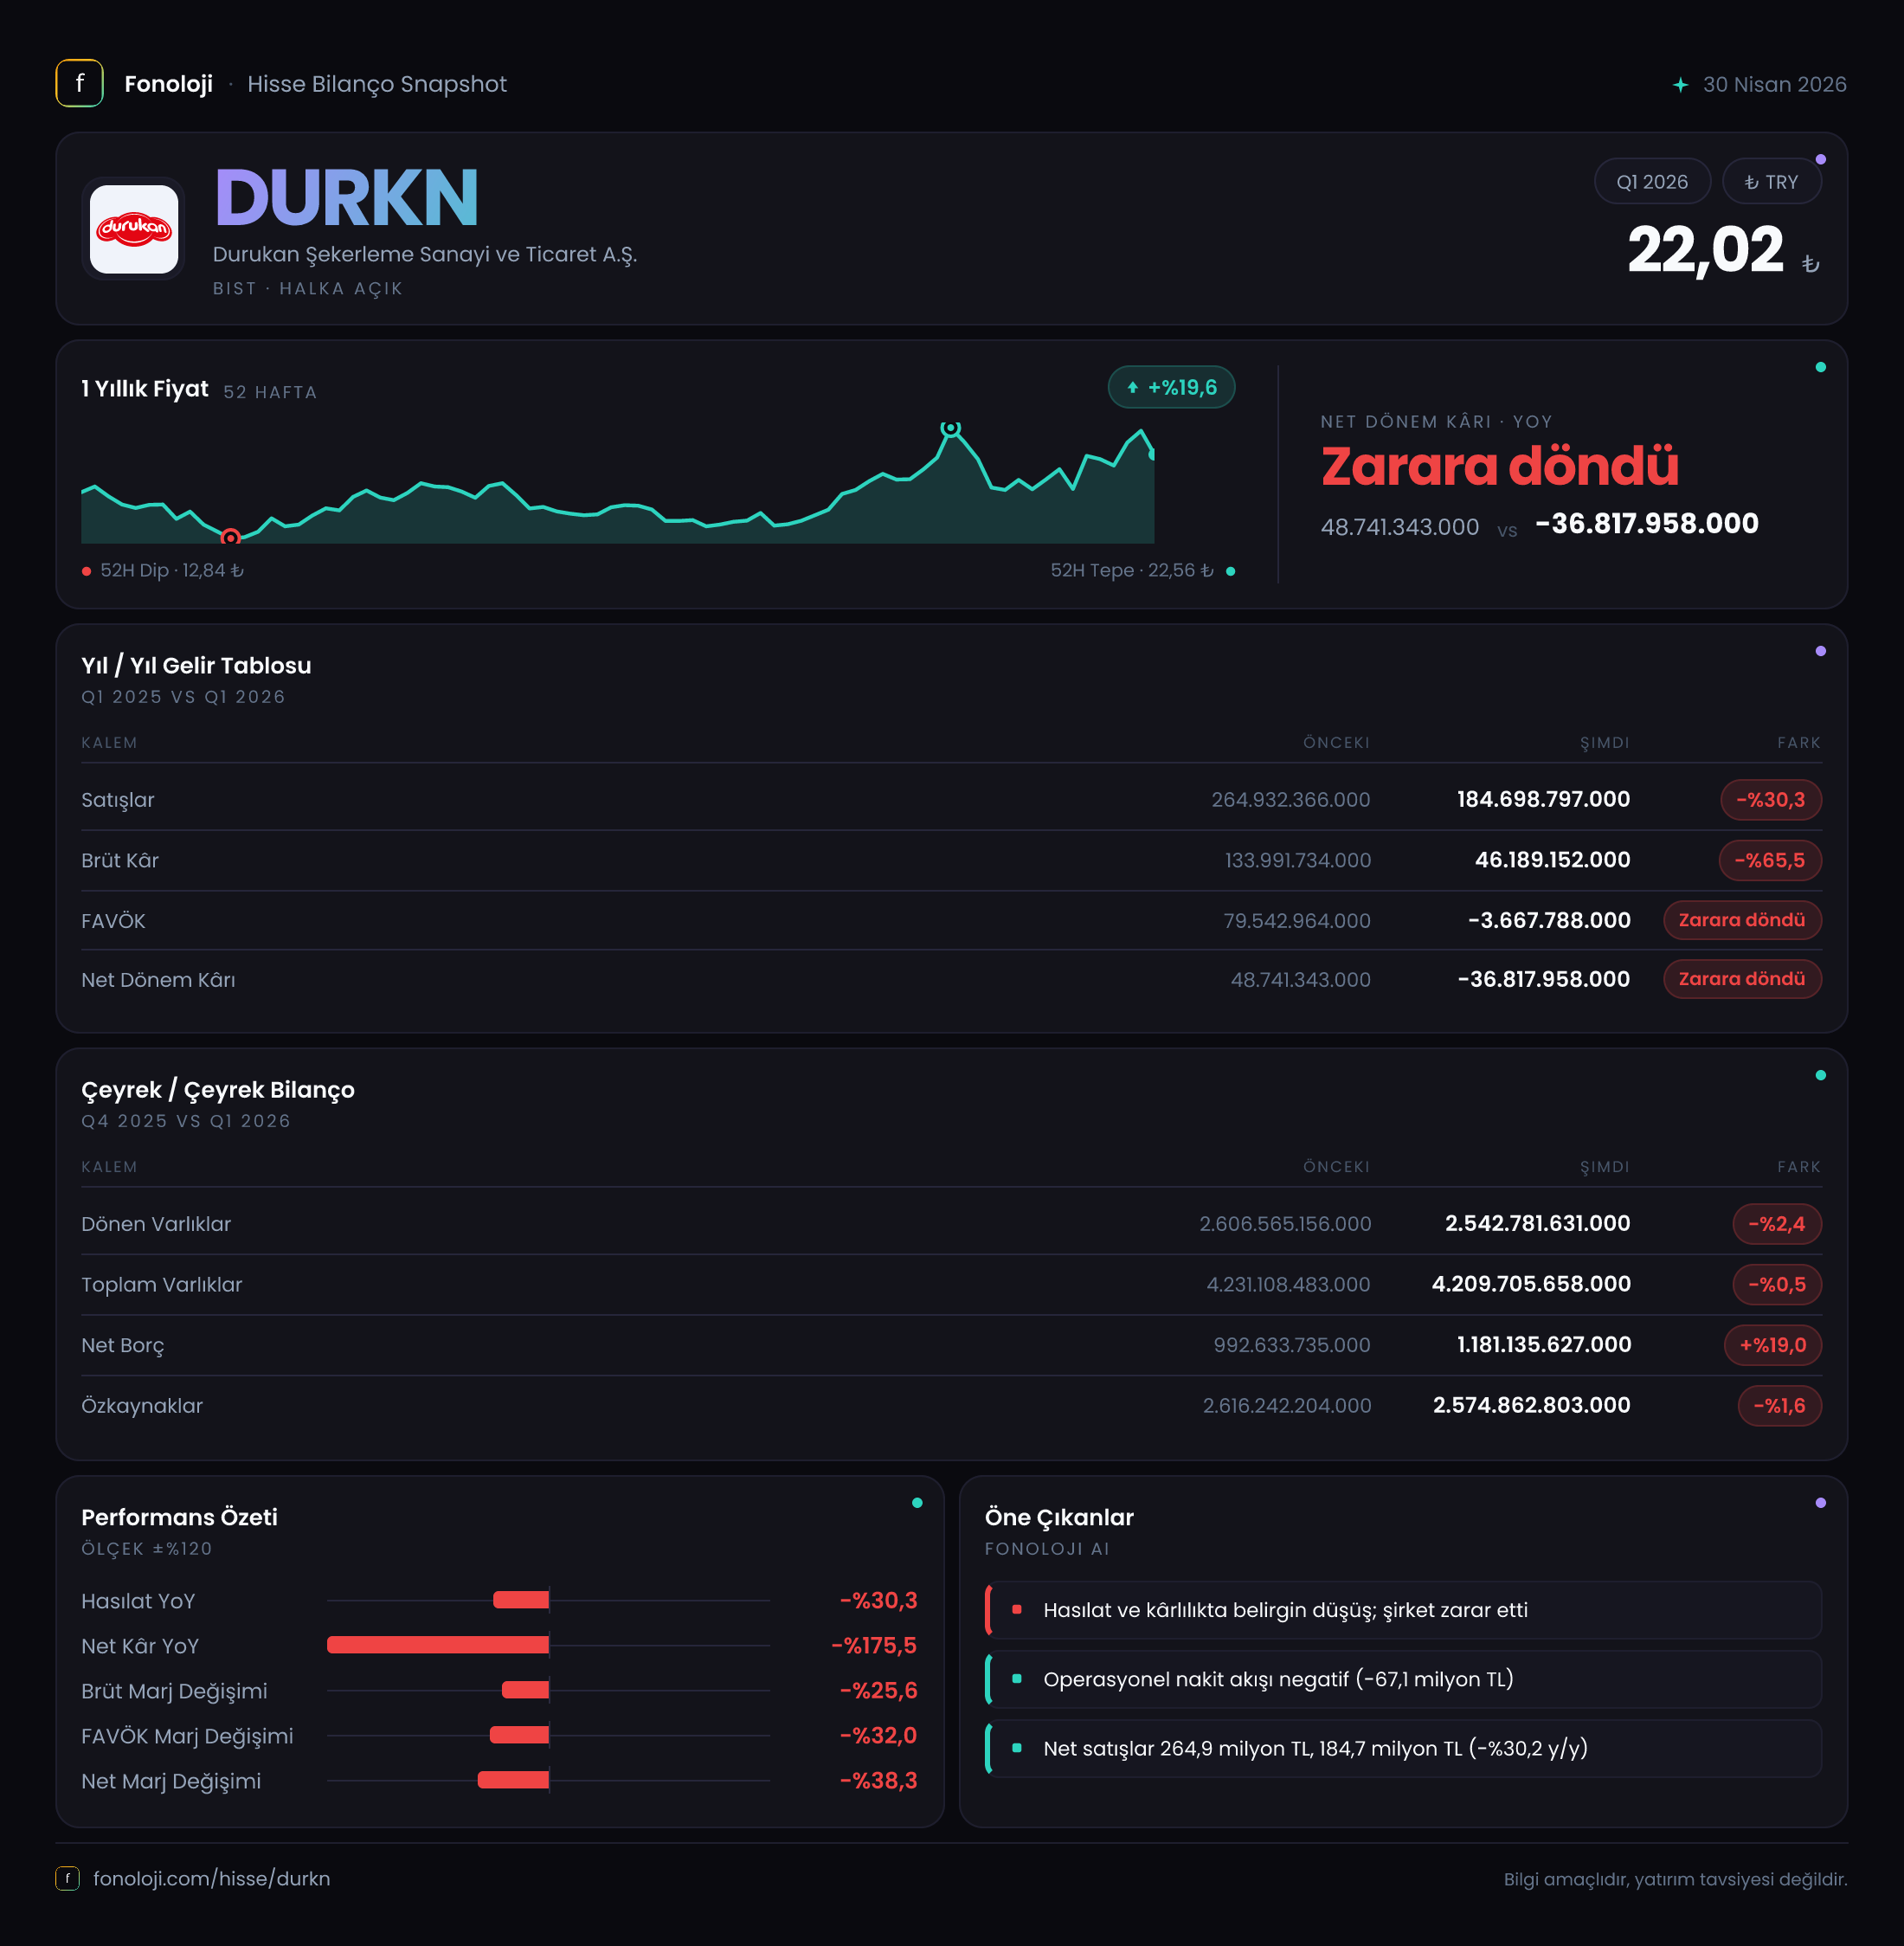This screenshot has height=1946, width=1904.
Task: Click the Fonoloji 'f' logo in the header
Action: coord(79,83)
